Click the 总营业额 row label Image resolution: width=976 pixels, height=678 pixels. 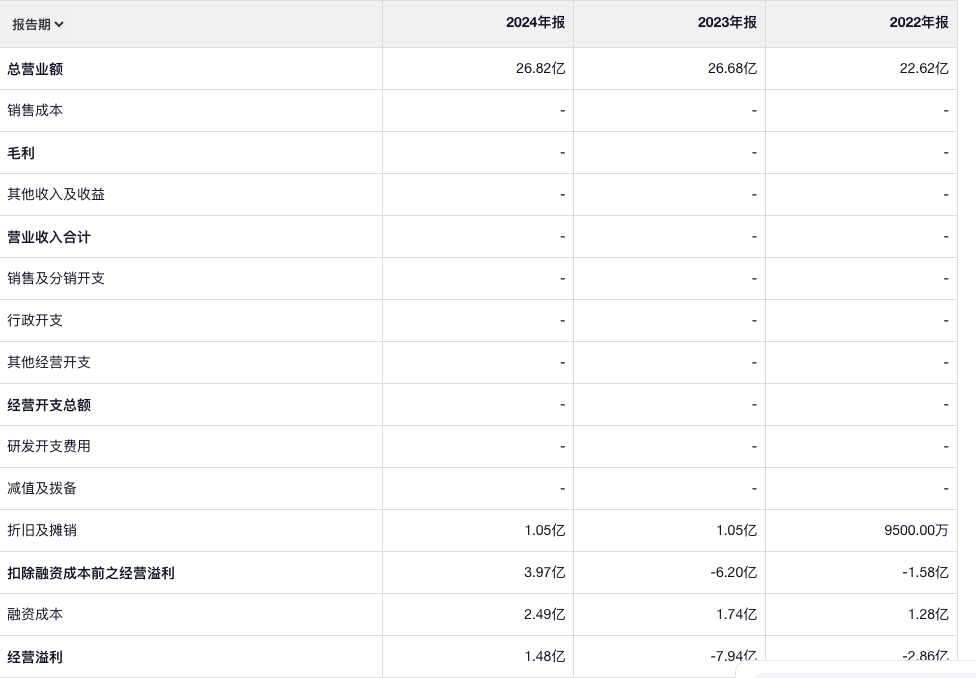[x=36, y=69]
